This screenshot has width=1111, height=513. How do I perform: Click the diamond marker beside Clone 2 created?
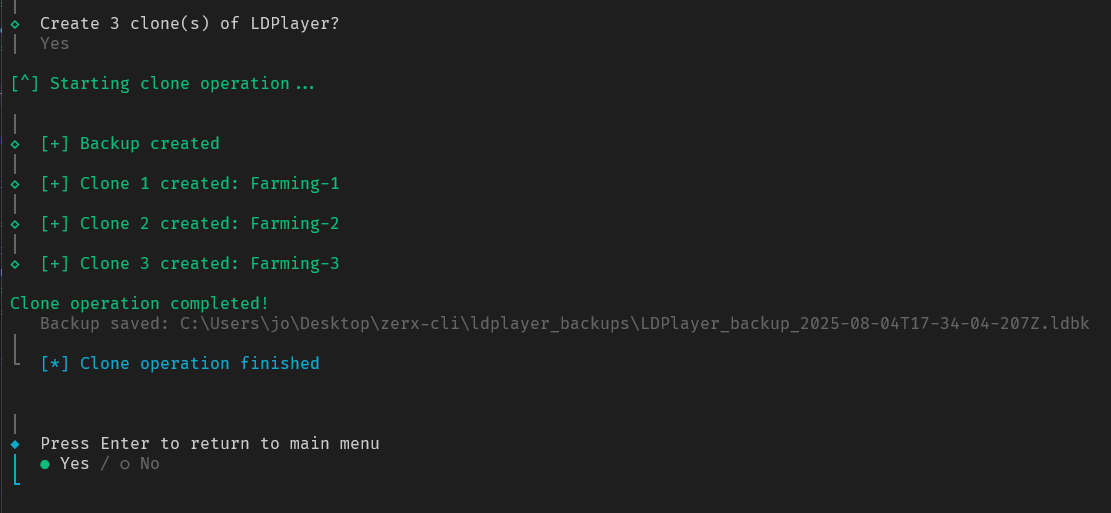[15, 224]
